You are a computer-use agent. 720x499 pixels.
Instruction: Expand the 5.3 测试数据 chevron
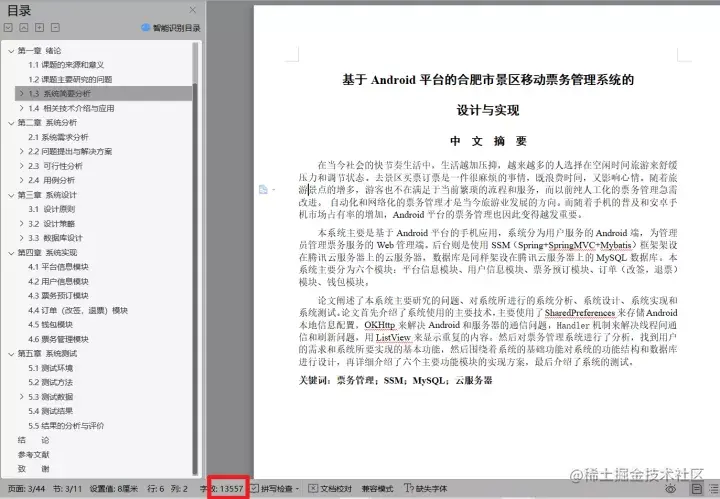(x=22, y=397)
